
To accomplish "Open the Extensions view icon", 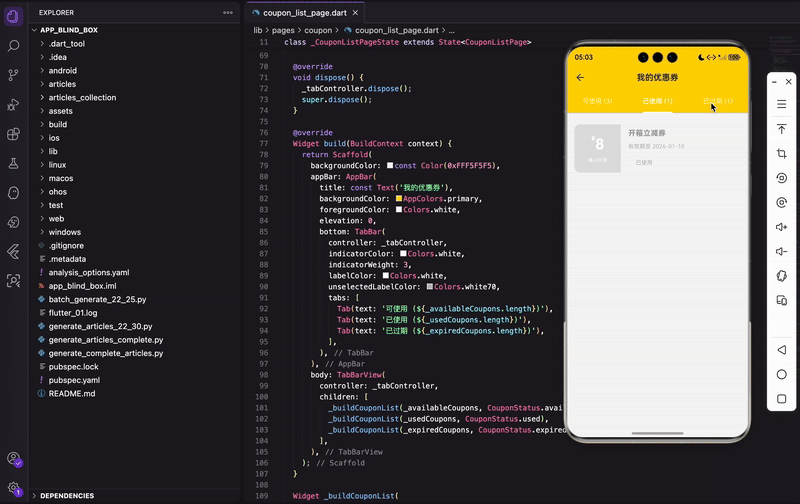I will click(13, 134).
